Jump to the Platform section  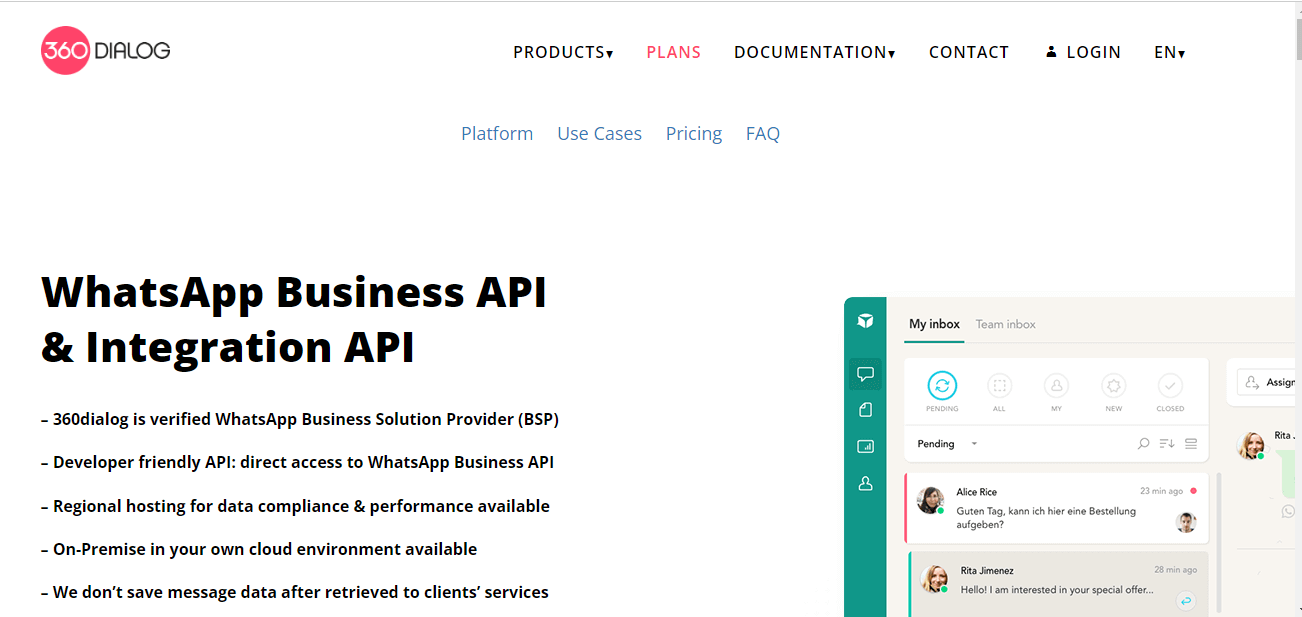(497, 133)
